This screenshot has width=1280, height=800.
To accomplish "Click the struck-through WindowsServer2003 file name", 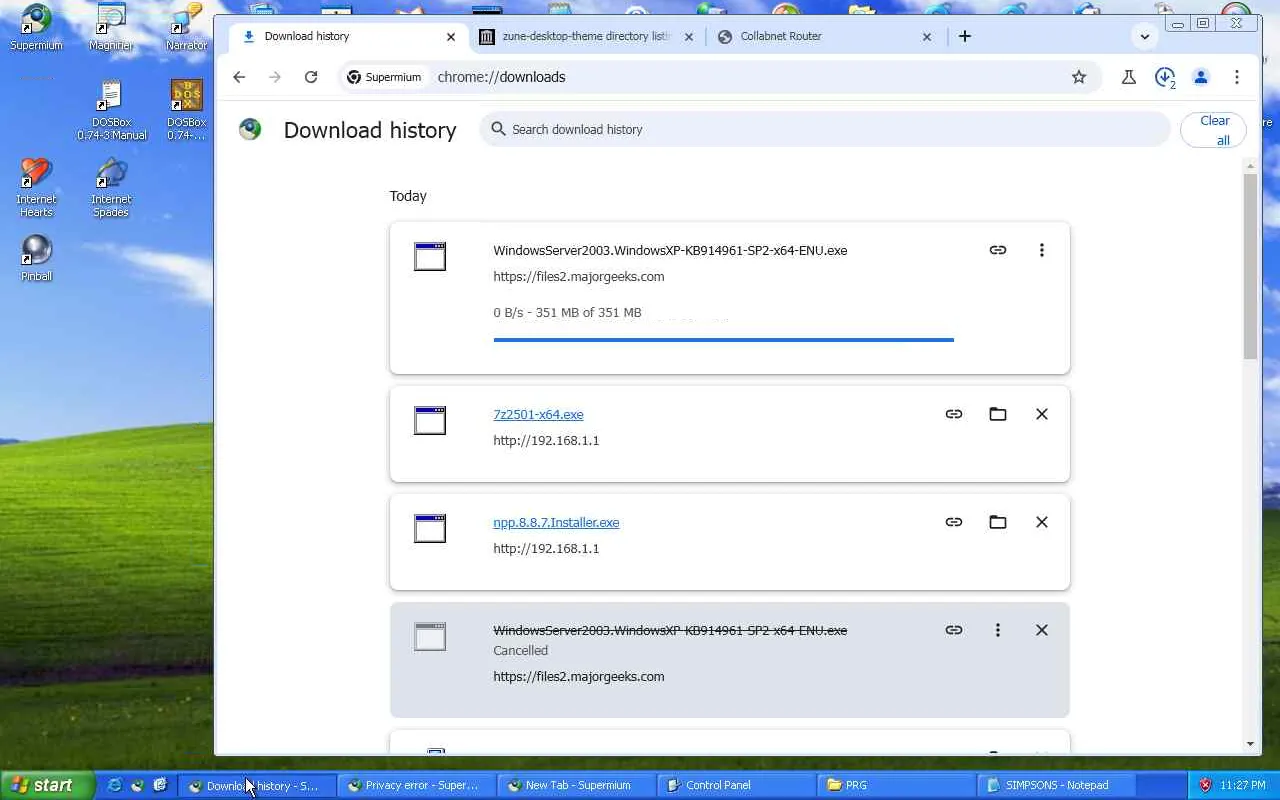I will (x=670, y=630).
